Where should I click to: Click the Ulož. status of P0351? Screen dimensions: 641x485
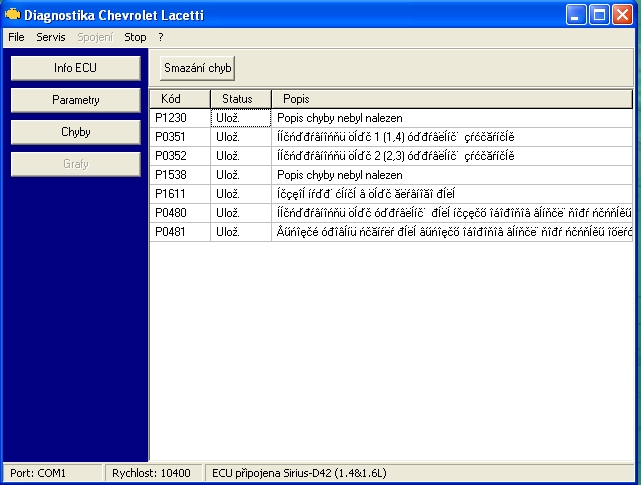pyautogui.click(x=241, y=137)
